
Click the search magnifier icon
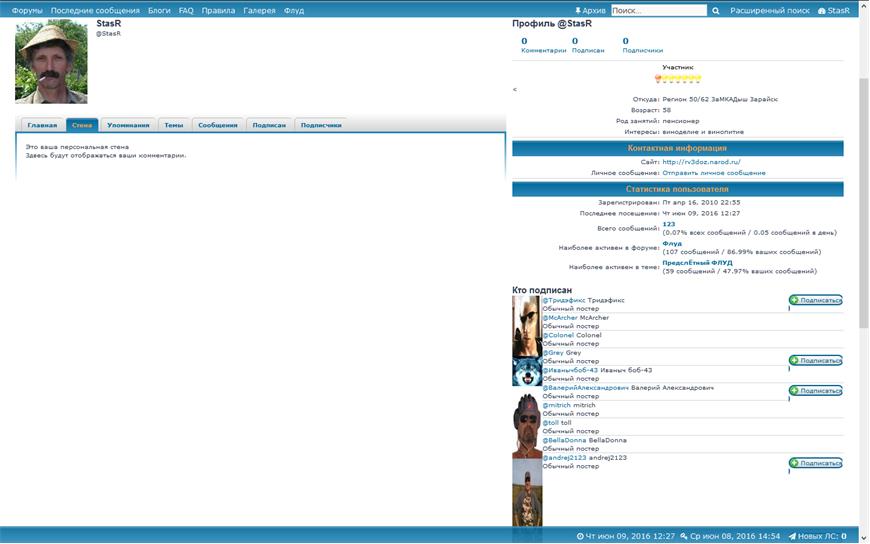pyautogui.click(x=716, y=10)
